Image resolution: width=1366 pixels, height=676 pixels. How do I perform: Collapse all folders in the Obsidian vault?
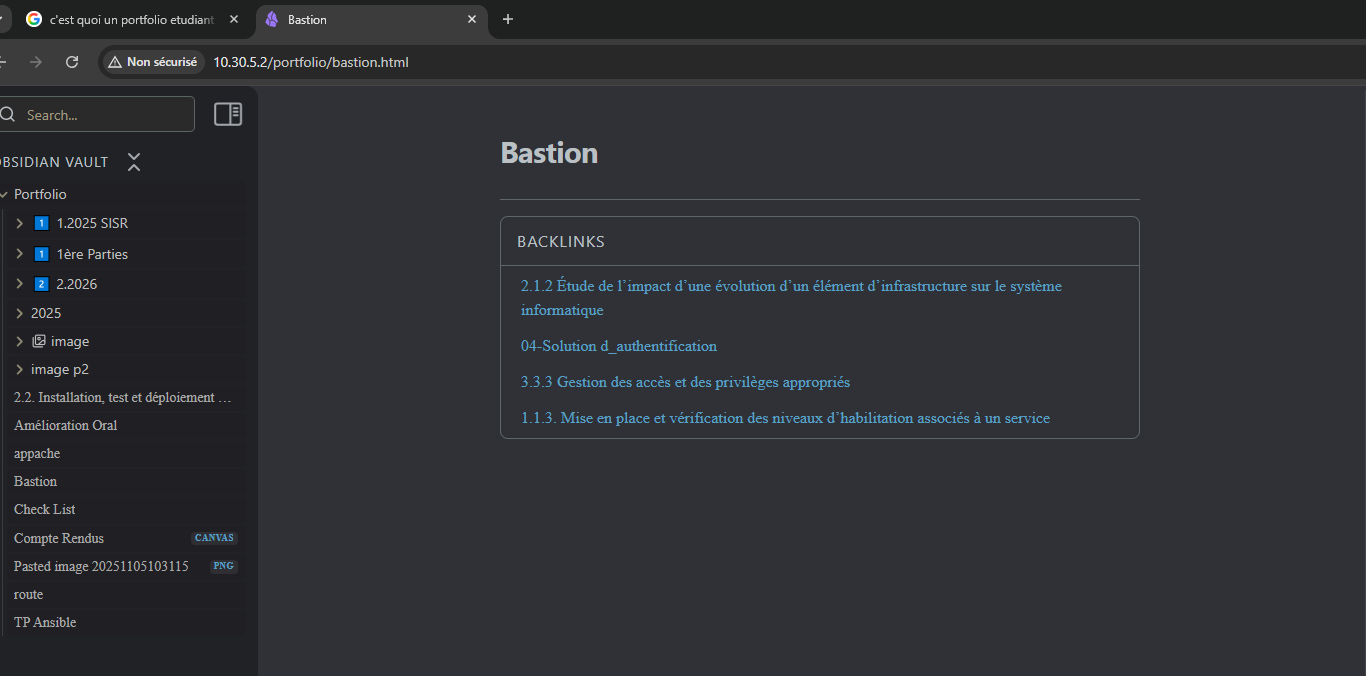[134, 162]
